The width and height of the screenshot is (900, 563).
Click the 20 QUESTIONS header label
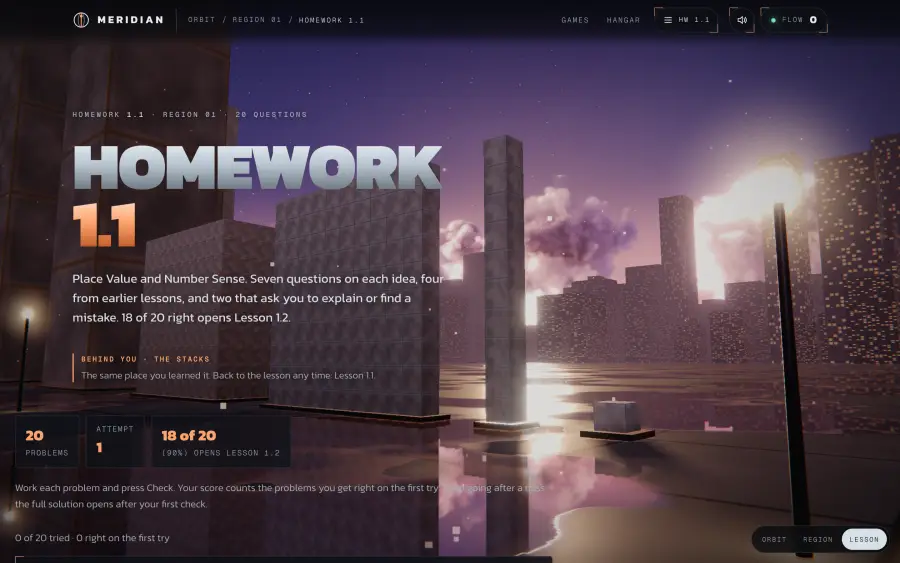pyautogui.click(x=271, y=115)
